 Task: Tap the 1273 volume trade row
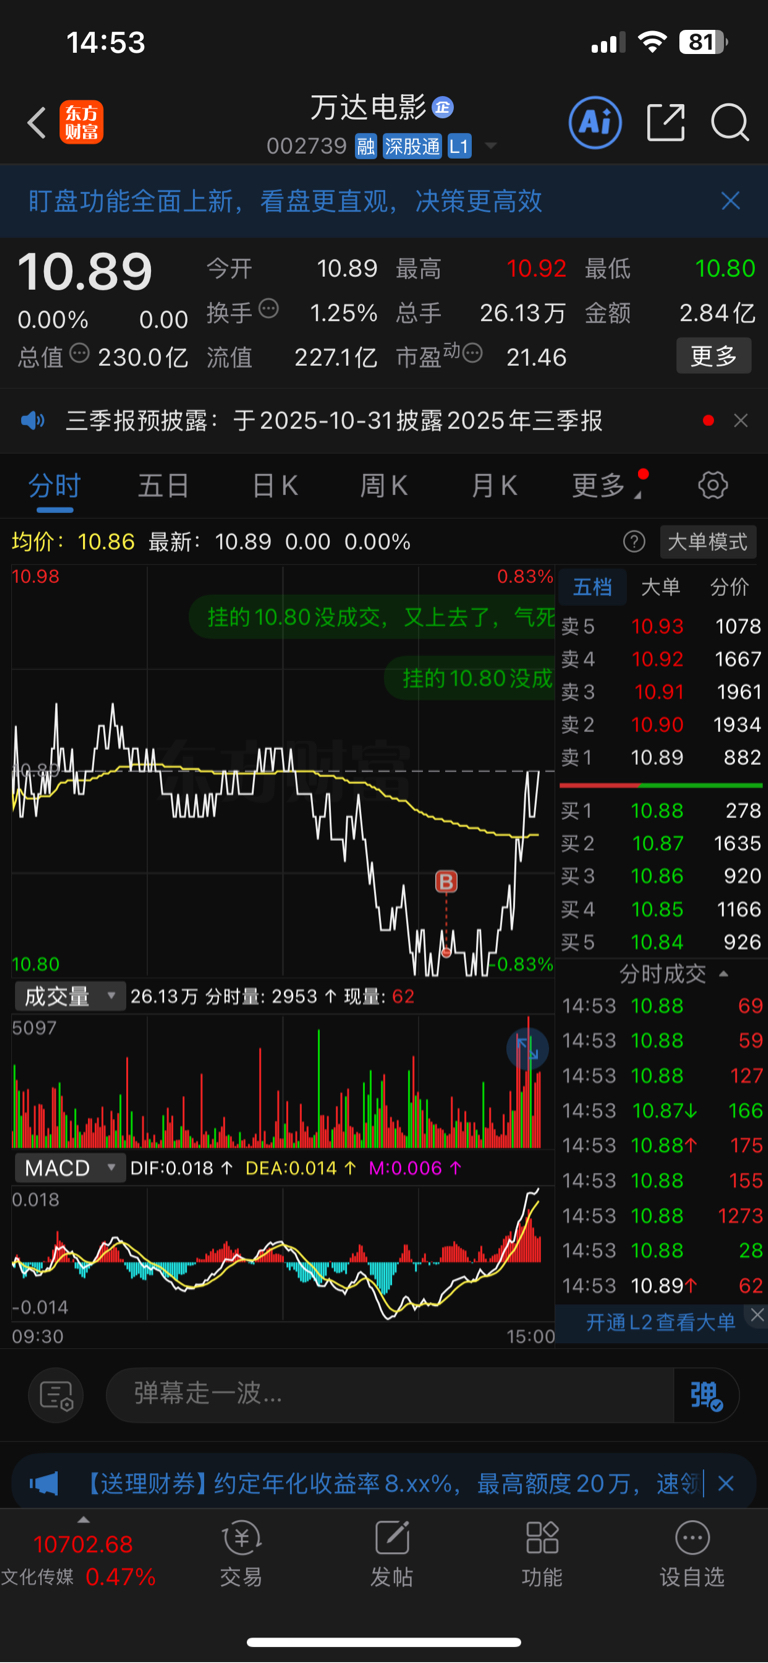point(661,1216)
